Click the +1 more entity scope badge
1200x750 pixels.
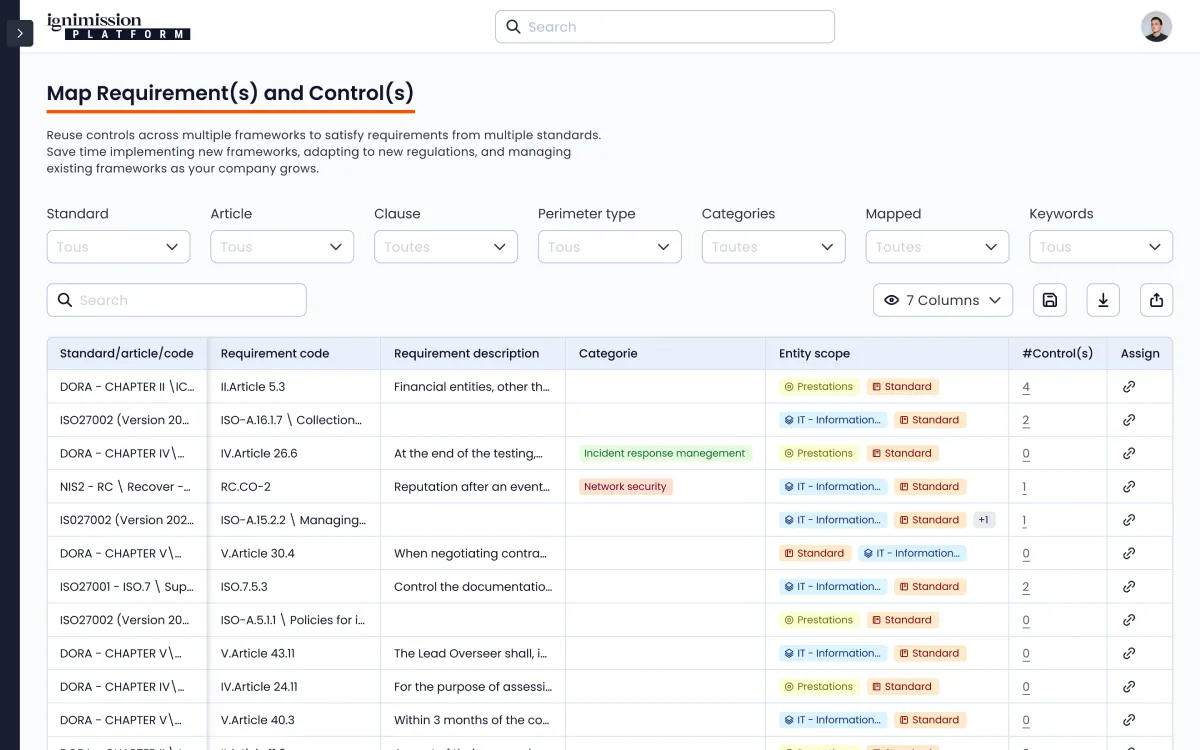[983, 520]
